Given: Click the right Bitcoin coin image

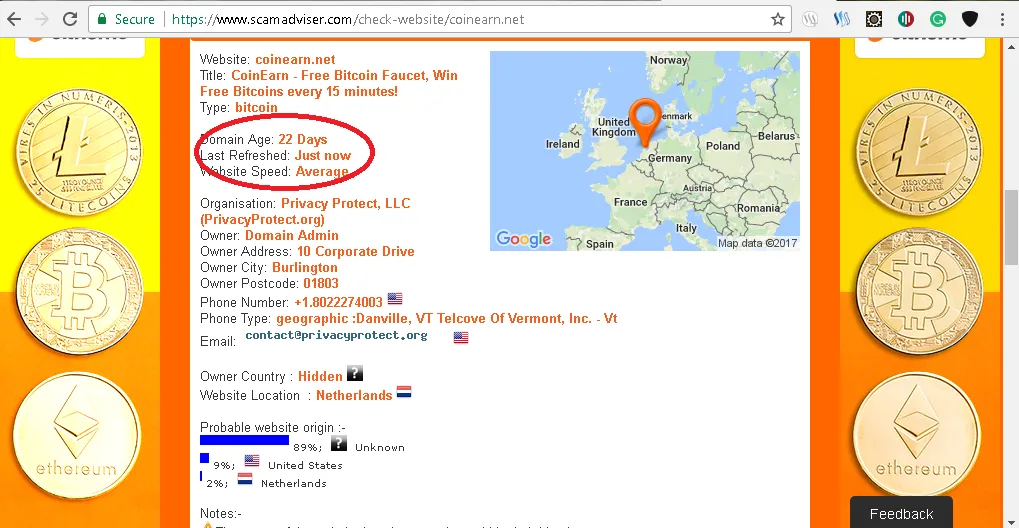Looking at the screenshot, I should click(x=919, y=291).
